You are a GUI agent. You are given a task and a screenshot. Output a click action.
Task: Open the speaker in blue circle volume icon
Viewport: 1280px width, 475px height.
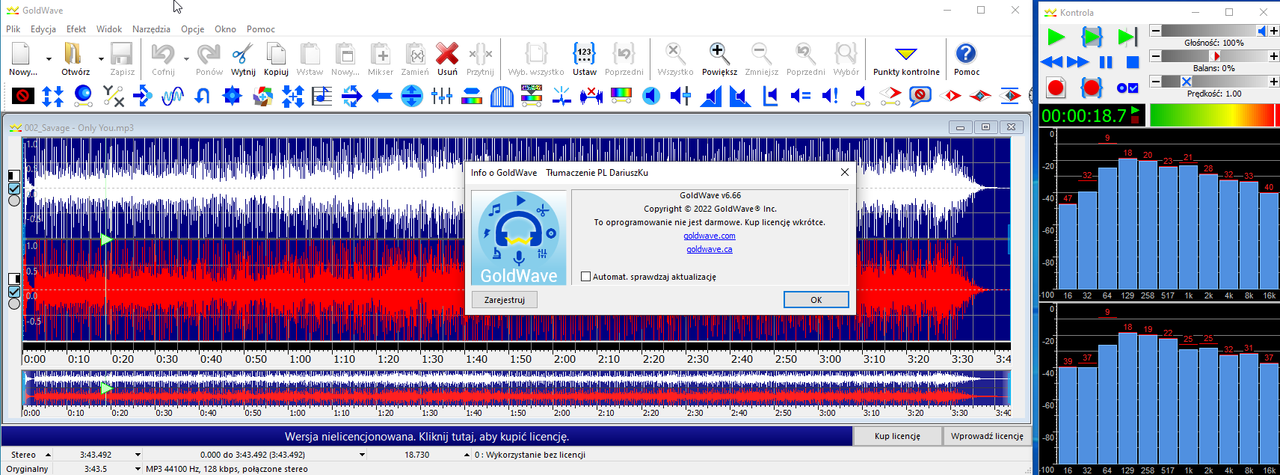(x=651, y=96)
